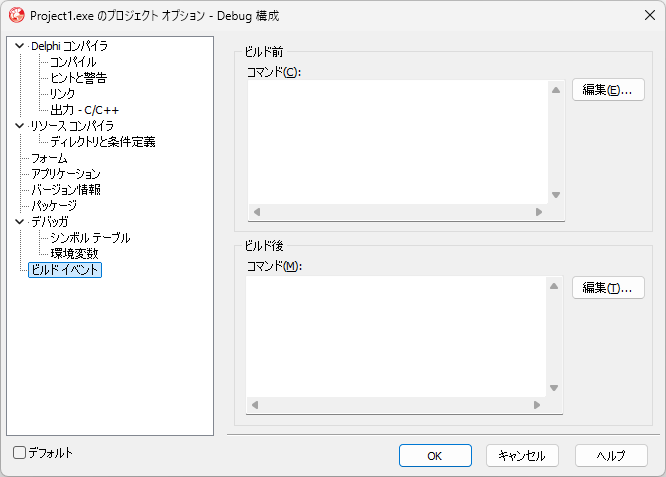Click pre-build box scroll down arrow

click(556, 195)
